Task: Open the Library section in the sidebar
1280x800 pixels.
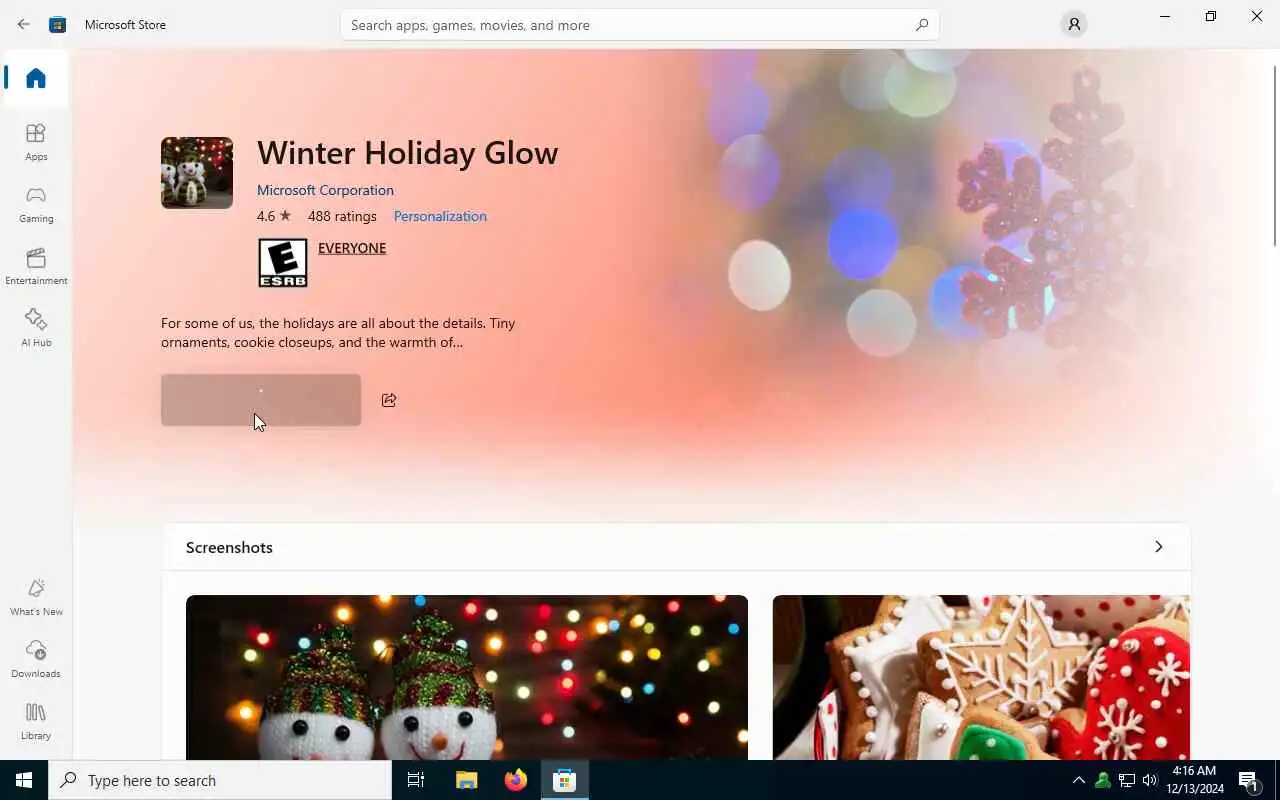Action: point(36,721)
